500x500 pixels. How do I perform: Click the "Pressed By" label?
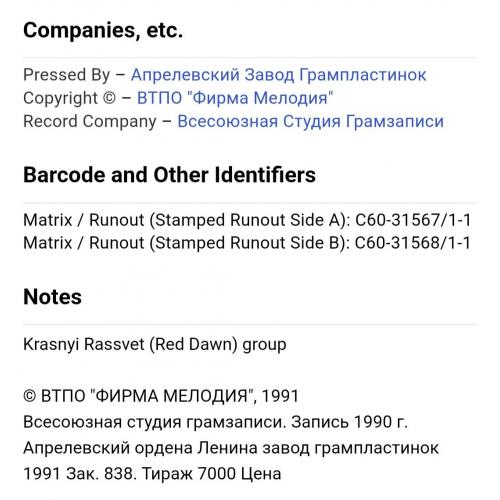66,75
